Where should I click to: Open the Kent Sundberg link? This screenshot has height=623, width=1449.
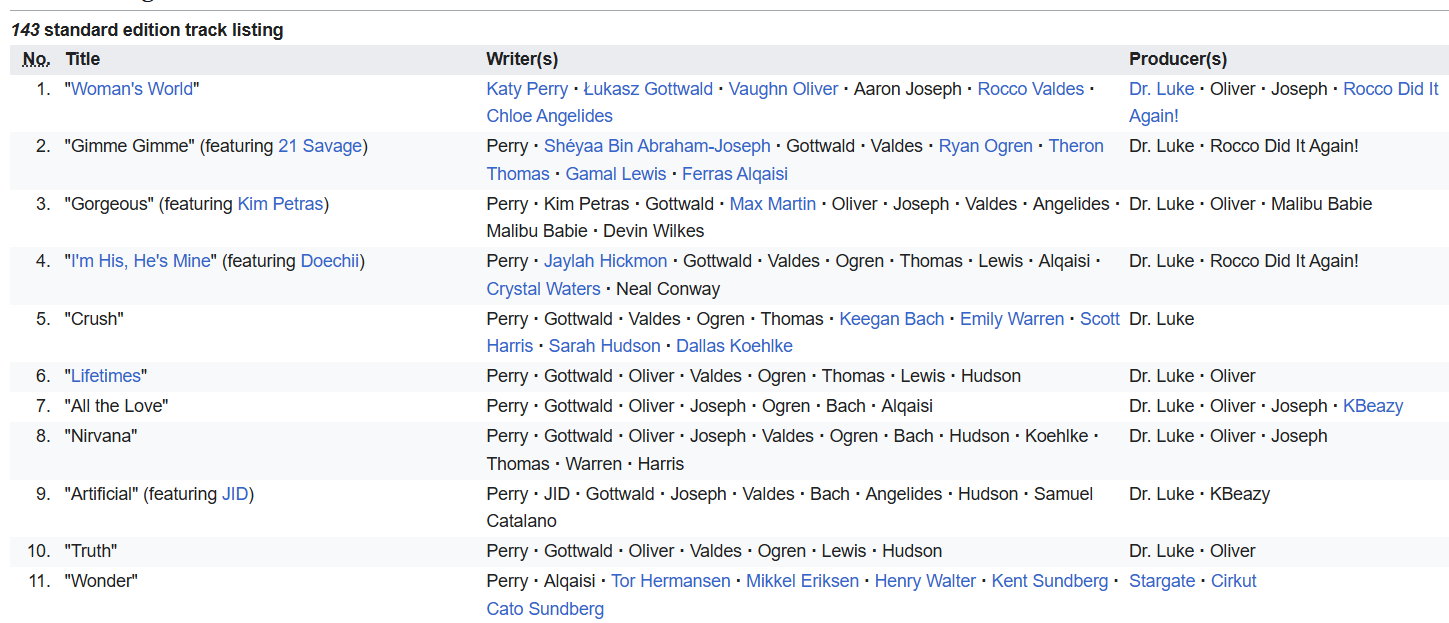click(x=1049, y=581)
